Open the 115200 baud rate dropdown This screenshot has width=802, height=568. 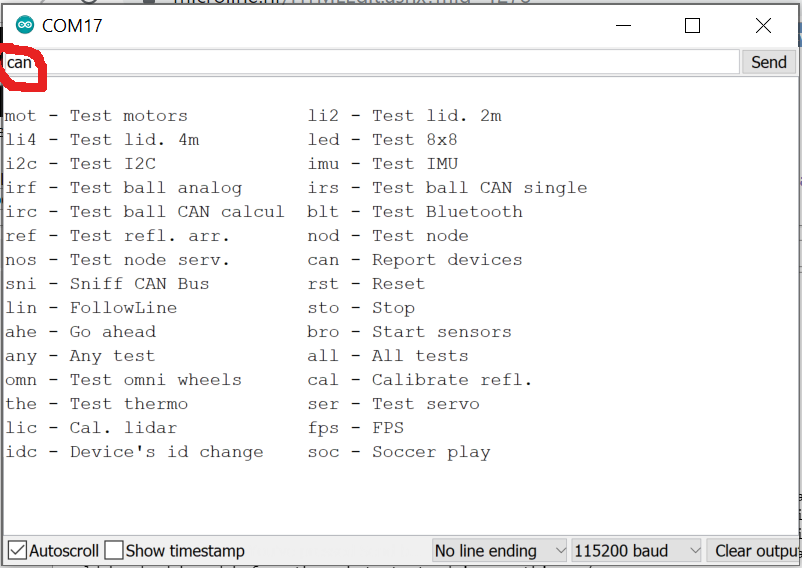636,551
